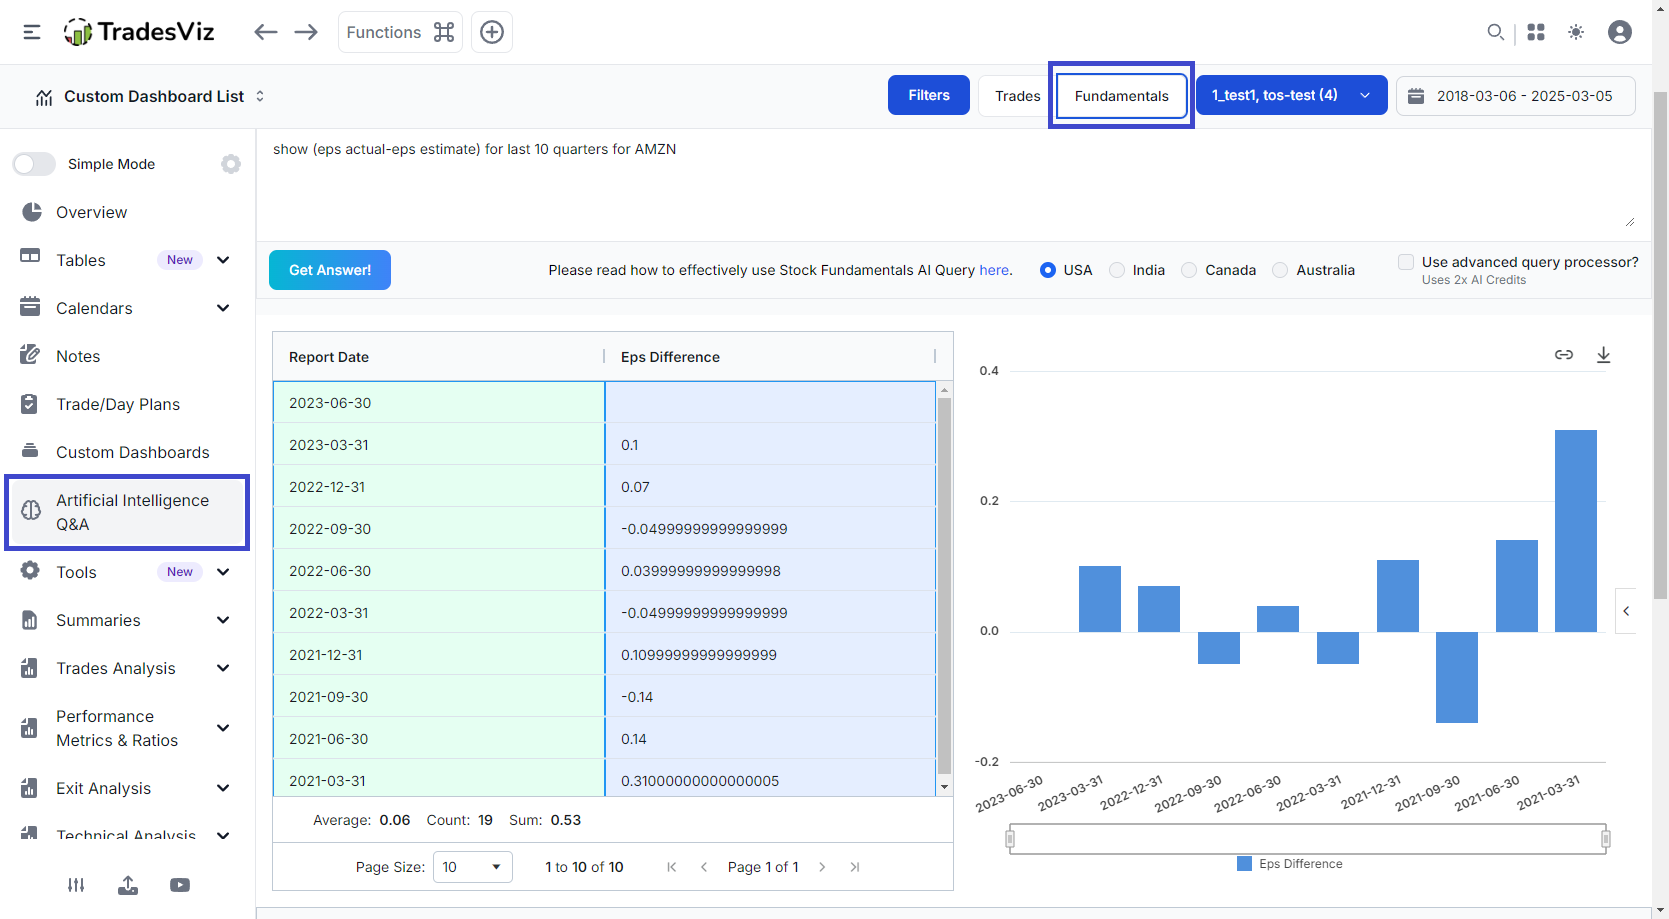The width and height of the screenshot is (1669, 919).
Task: Click the TradesViz logo
Action: tap(139, 32)
